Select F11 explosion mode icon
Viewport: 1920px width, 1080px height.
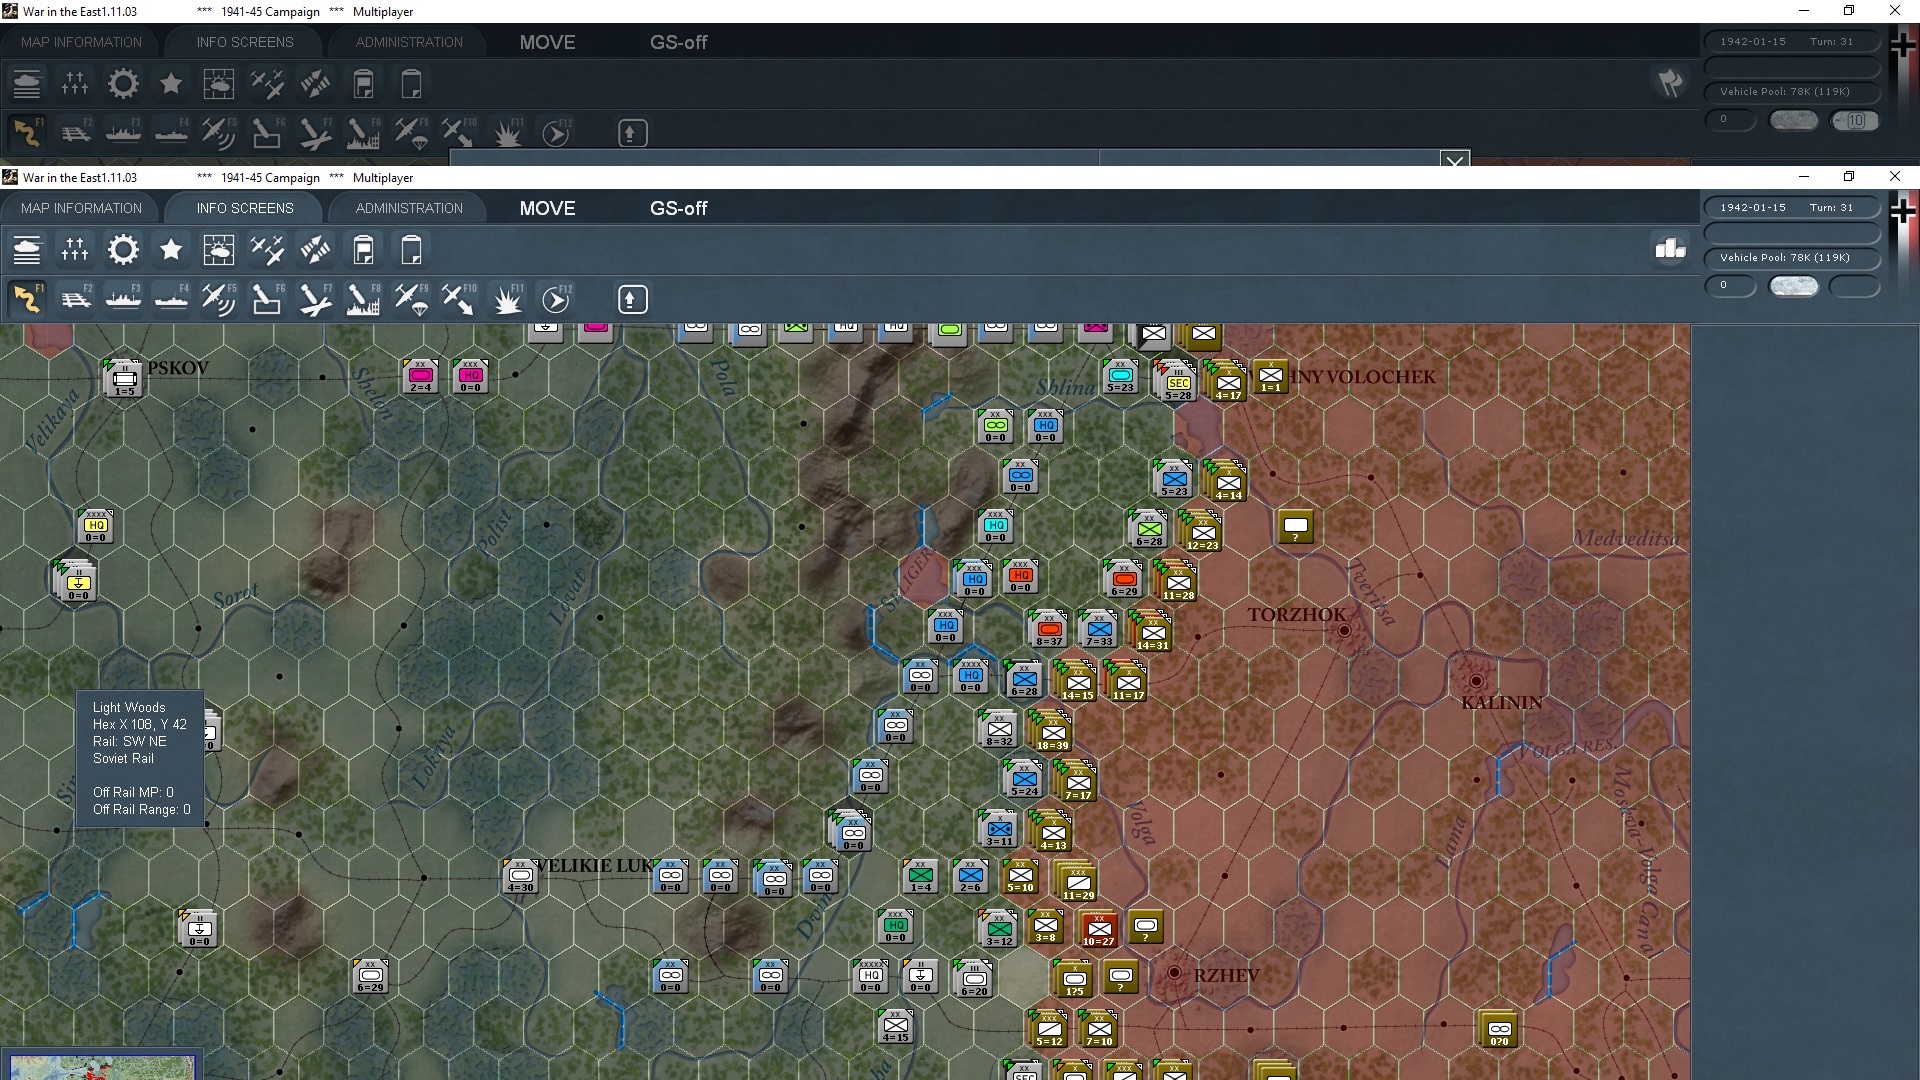pos(507,299)
